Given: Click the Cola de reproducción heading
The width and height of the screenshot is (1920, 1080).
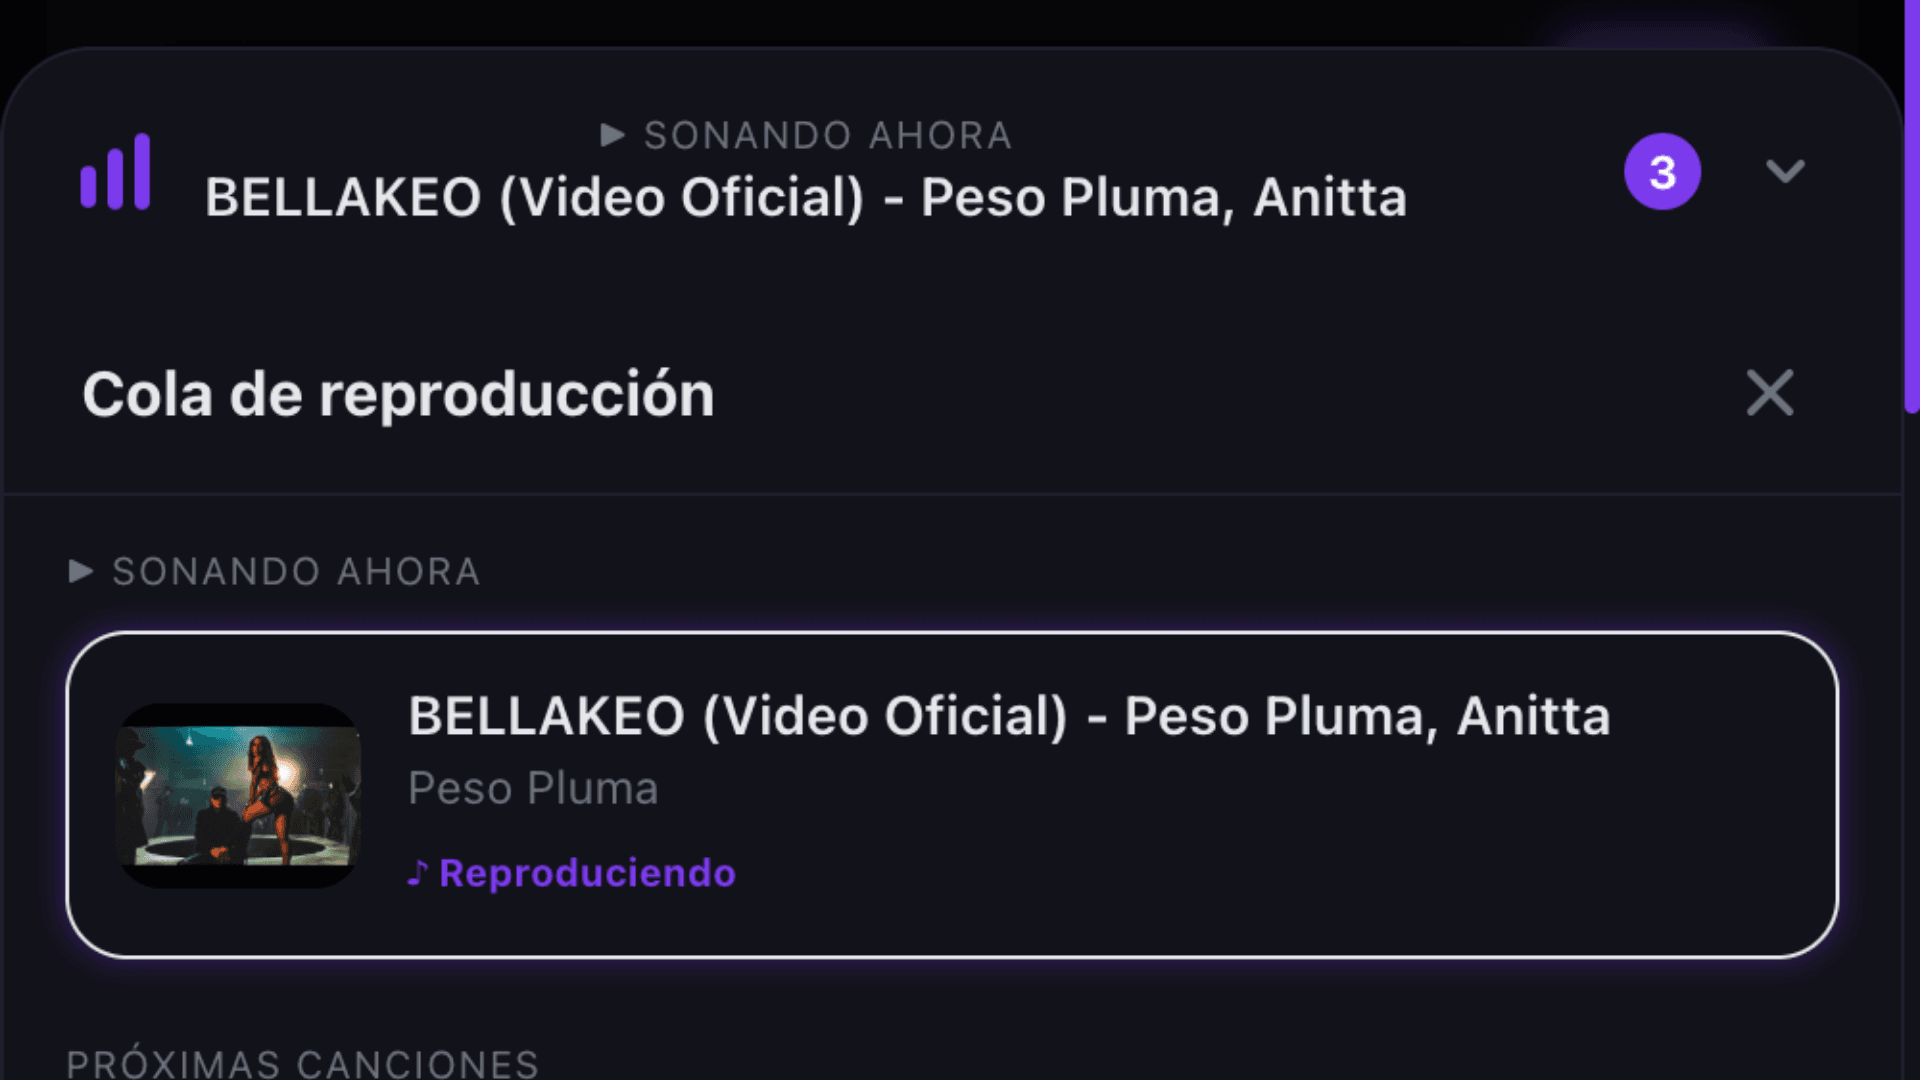Looking at the screenshot, I should 398,393.
